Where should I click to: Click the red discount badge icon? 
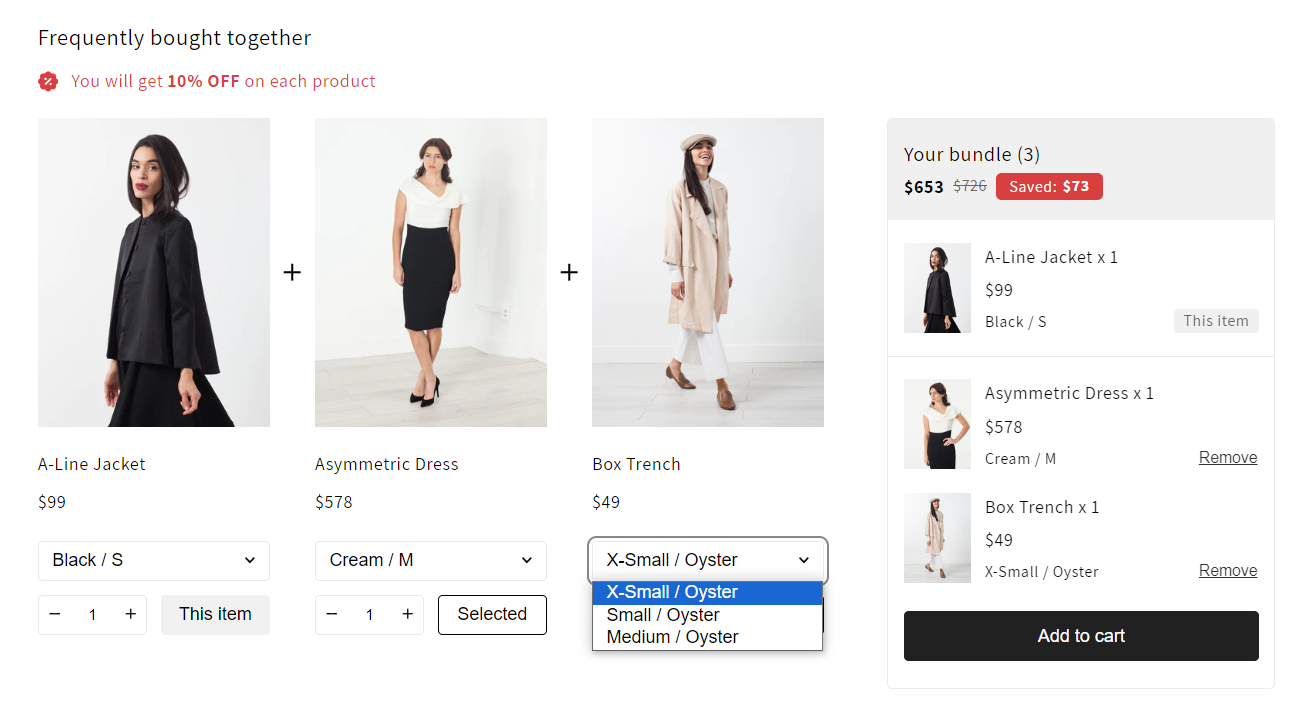click(48, 82)
